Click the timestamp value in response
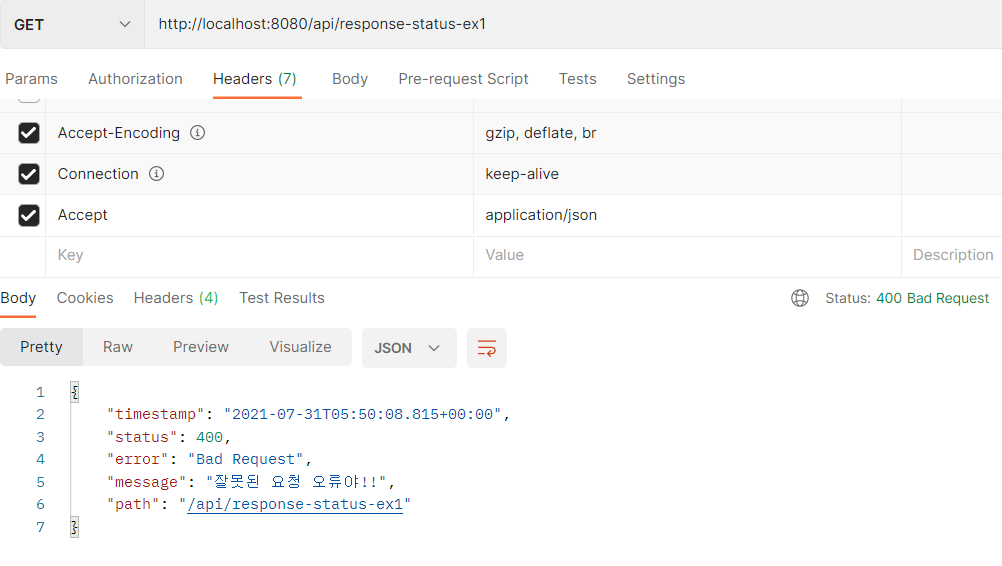 click(362, 414)
